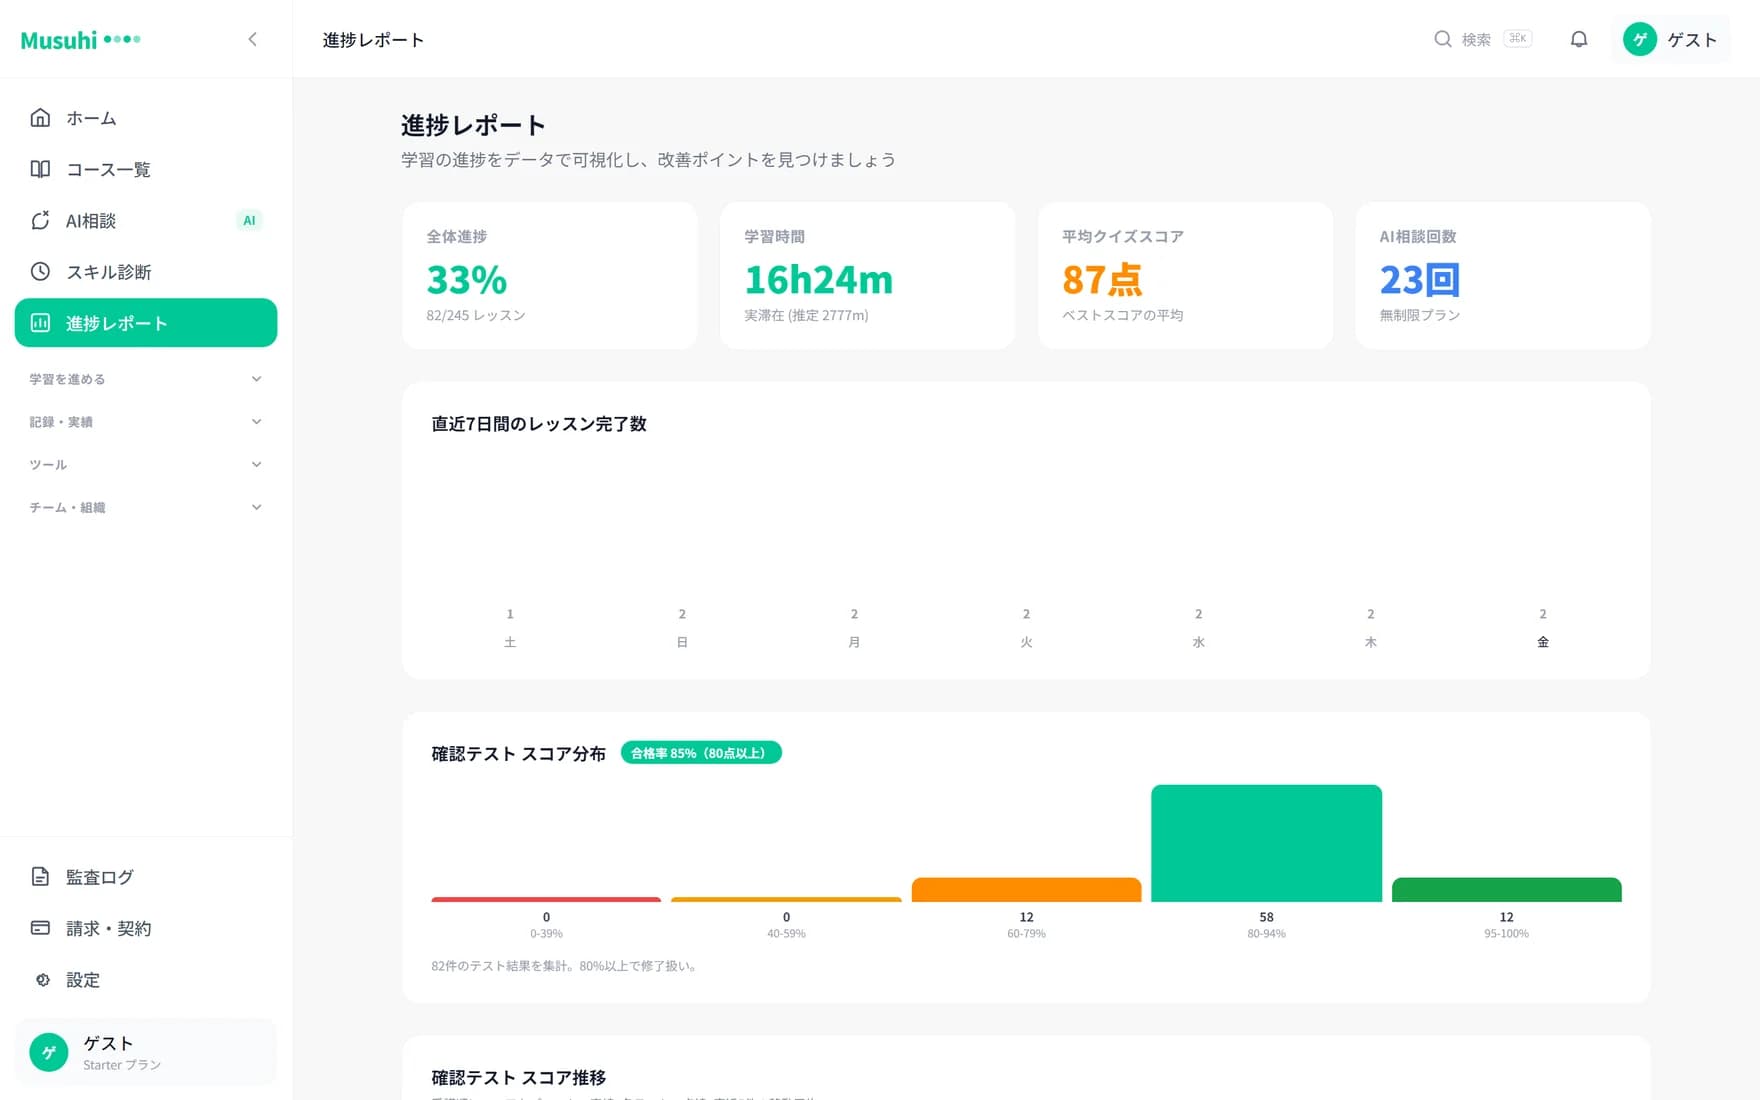This screenshot has width=1760, height=1100.
Task: Click the 確認テスト スコア推移 heading
Action: click(519, 1077)
